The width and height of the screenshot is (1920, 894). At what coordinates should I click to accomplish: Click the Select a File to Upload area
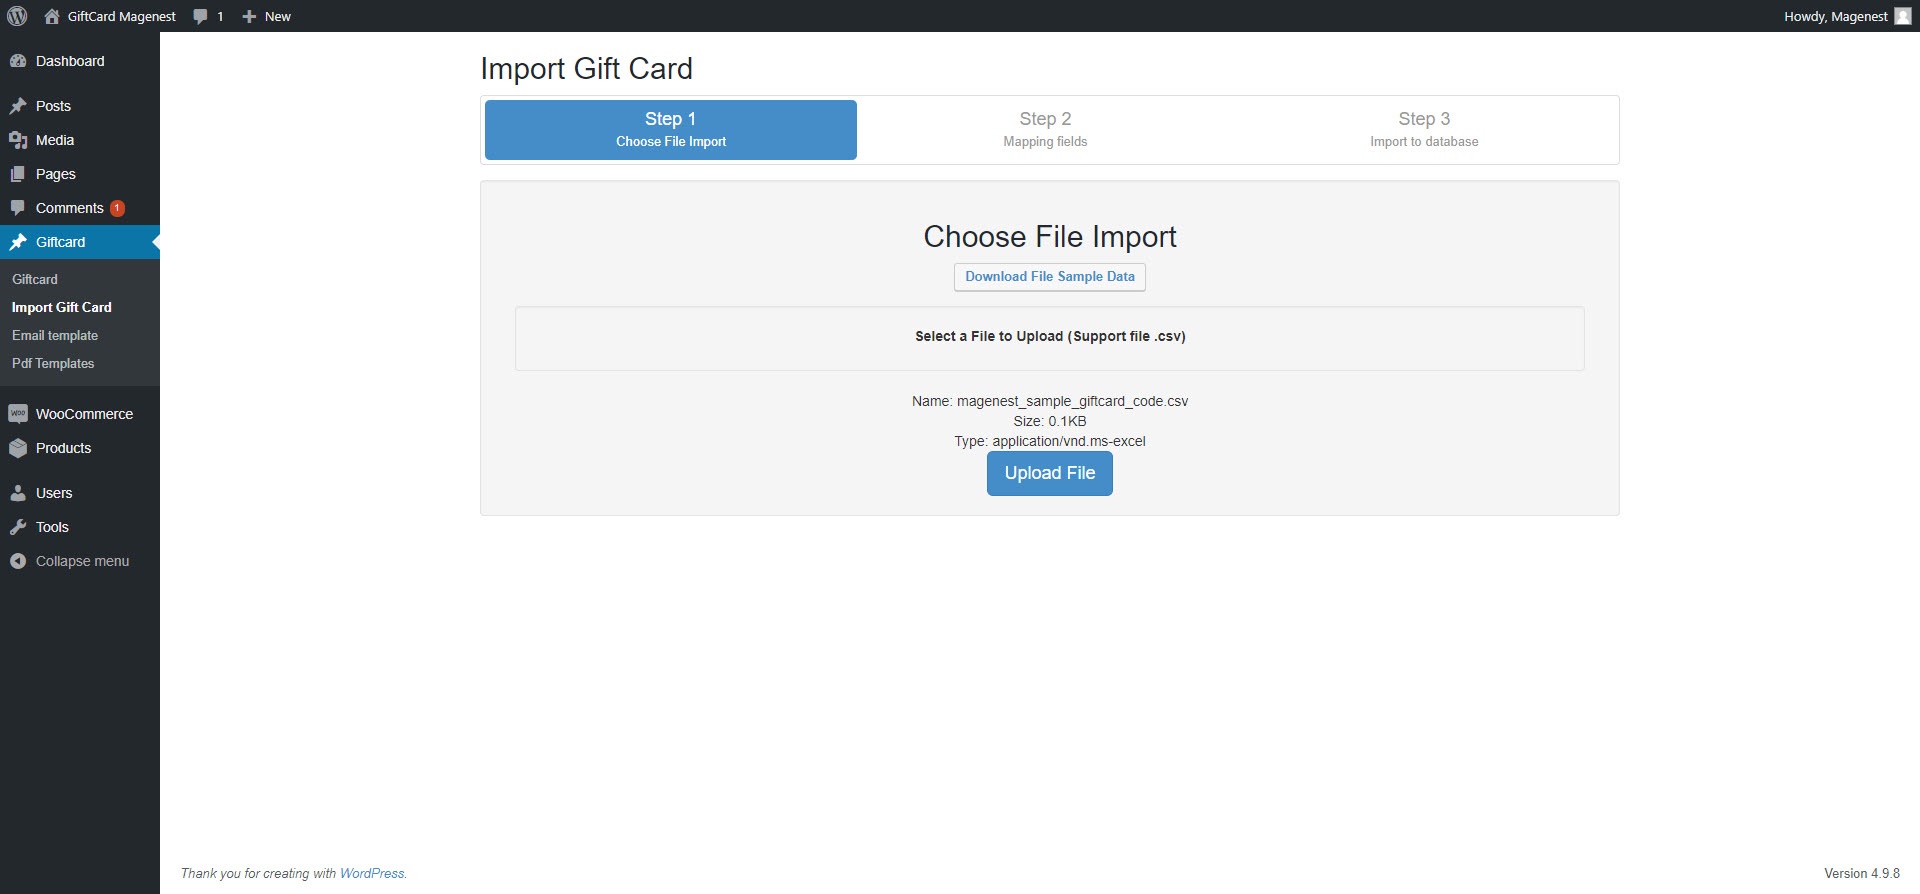click(x=1049, y=338)
